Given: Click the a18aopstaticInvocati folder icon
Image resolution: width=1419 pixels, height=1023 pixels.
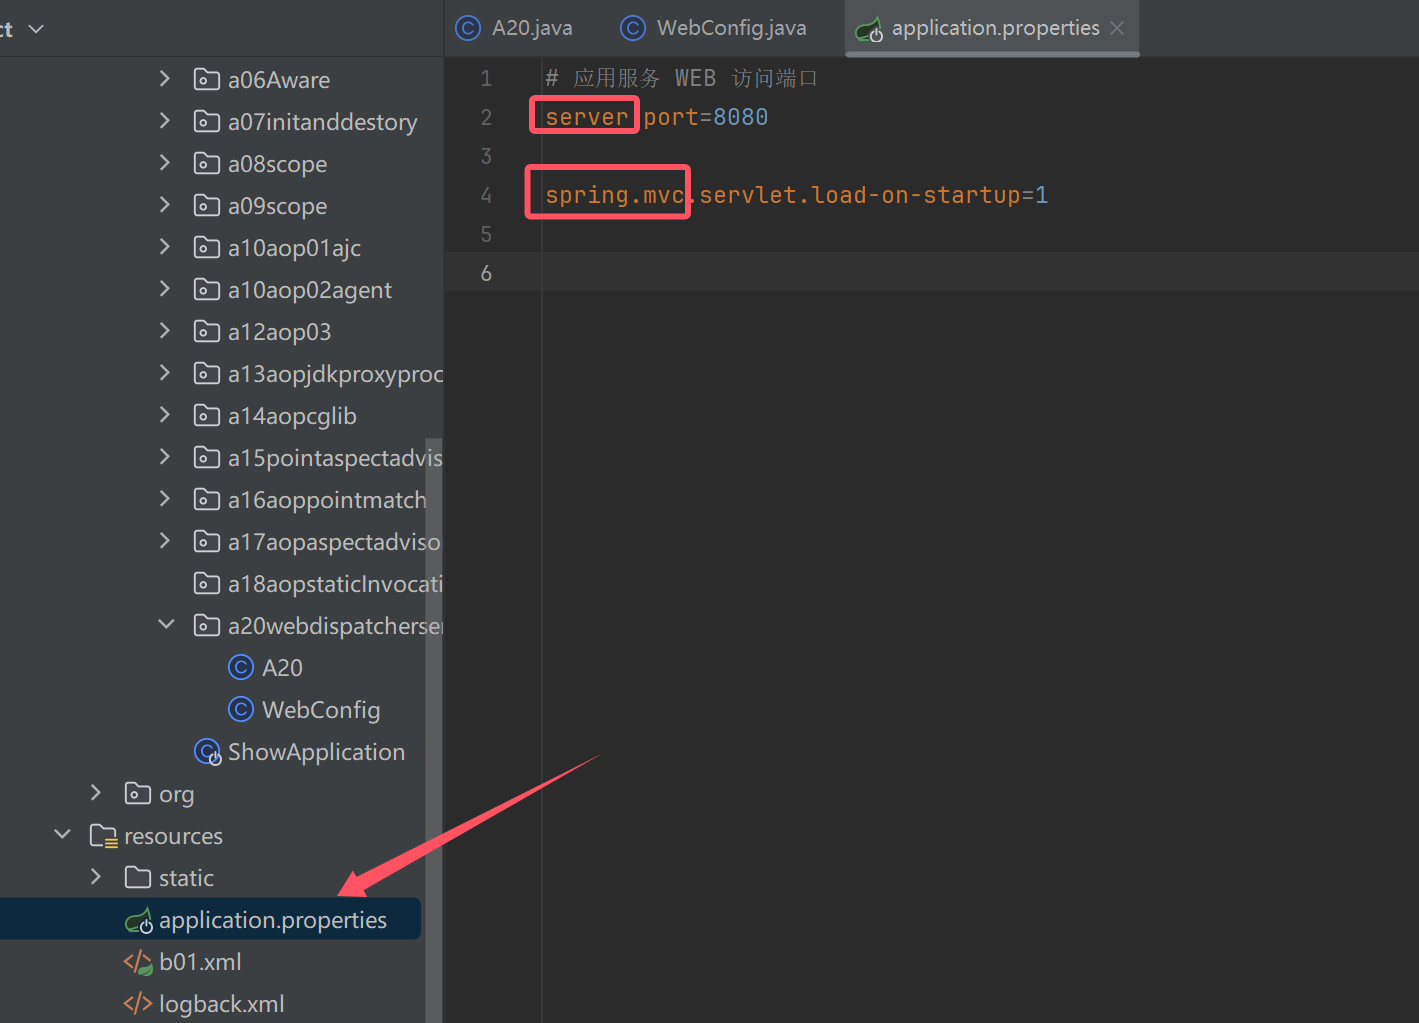Looking at the screenshot, I should click(207, 583).
